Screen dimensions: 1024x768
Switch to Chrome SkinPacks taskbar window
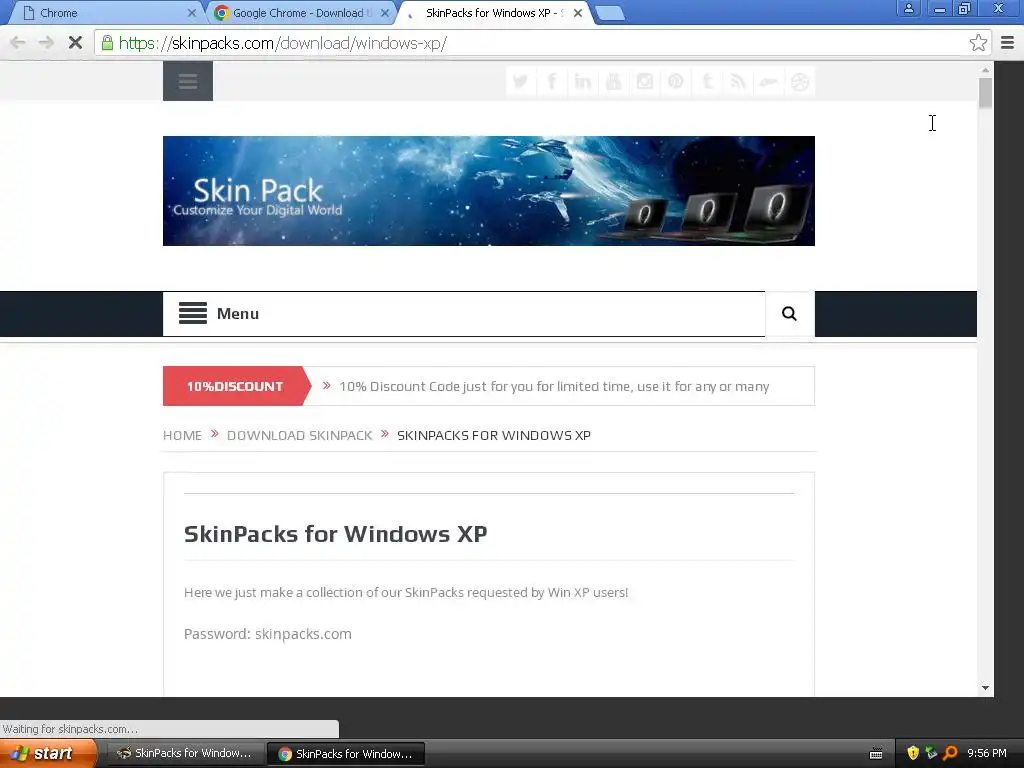345,754
